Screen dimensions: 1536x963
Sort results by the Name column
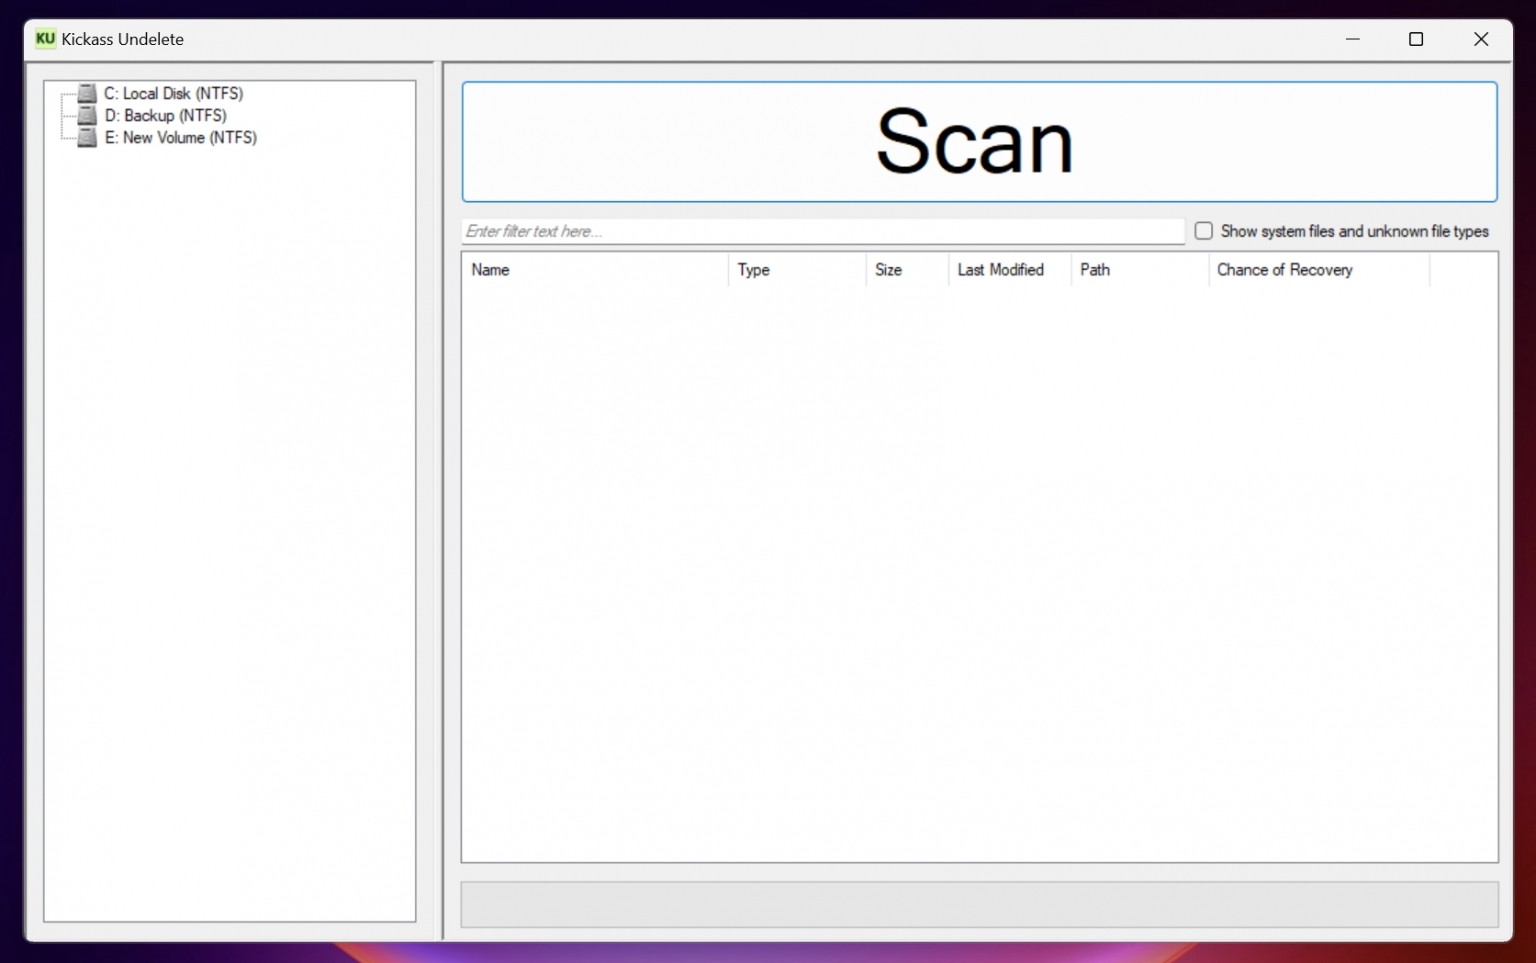594,270
